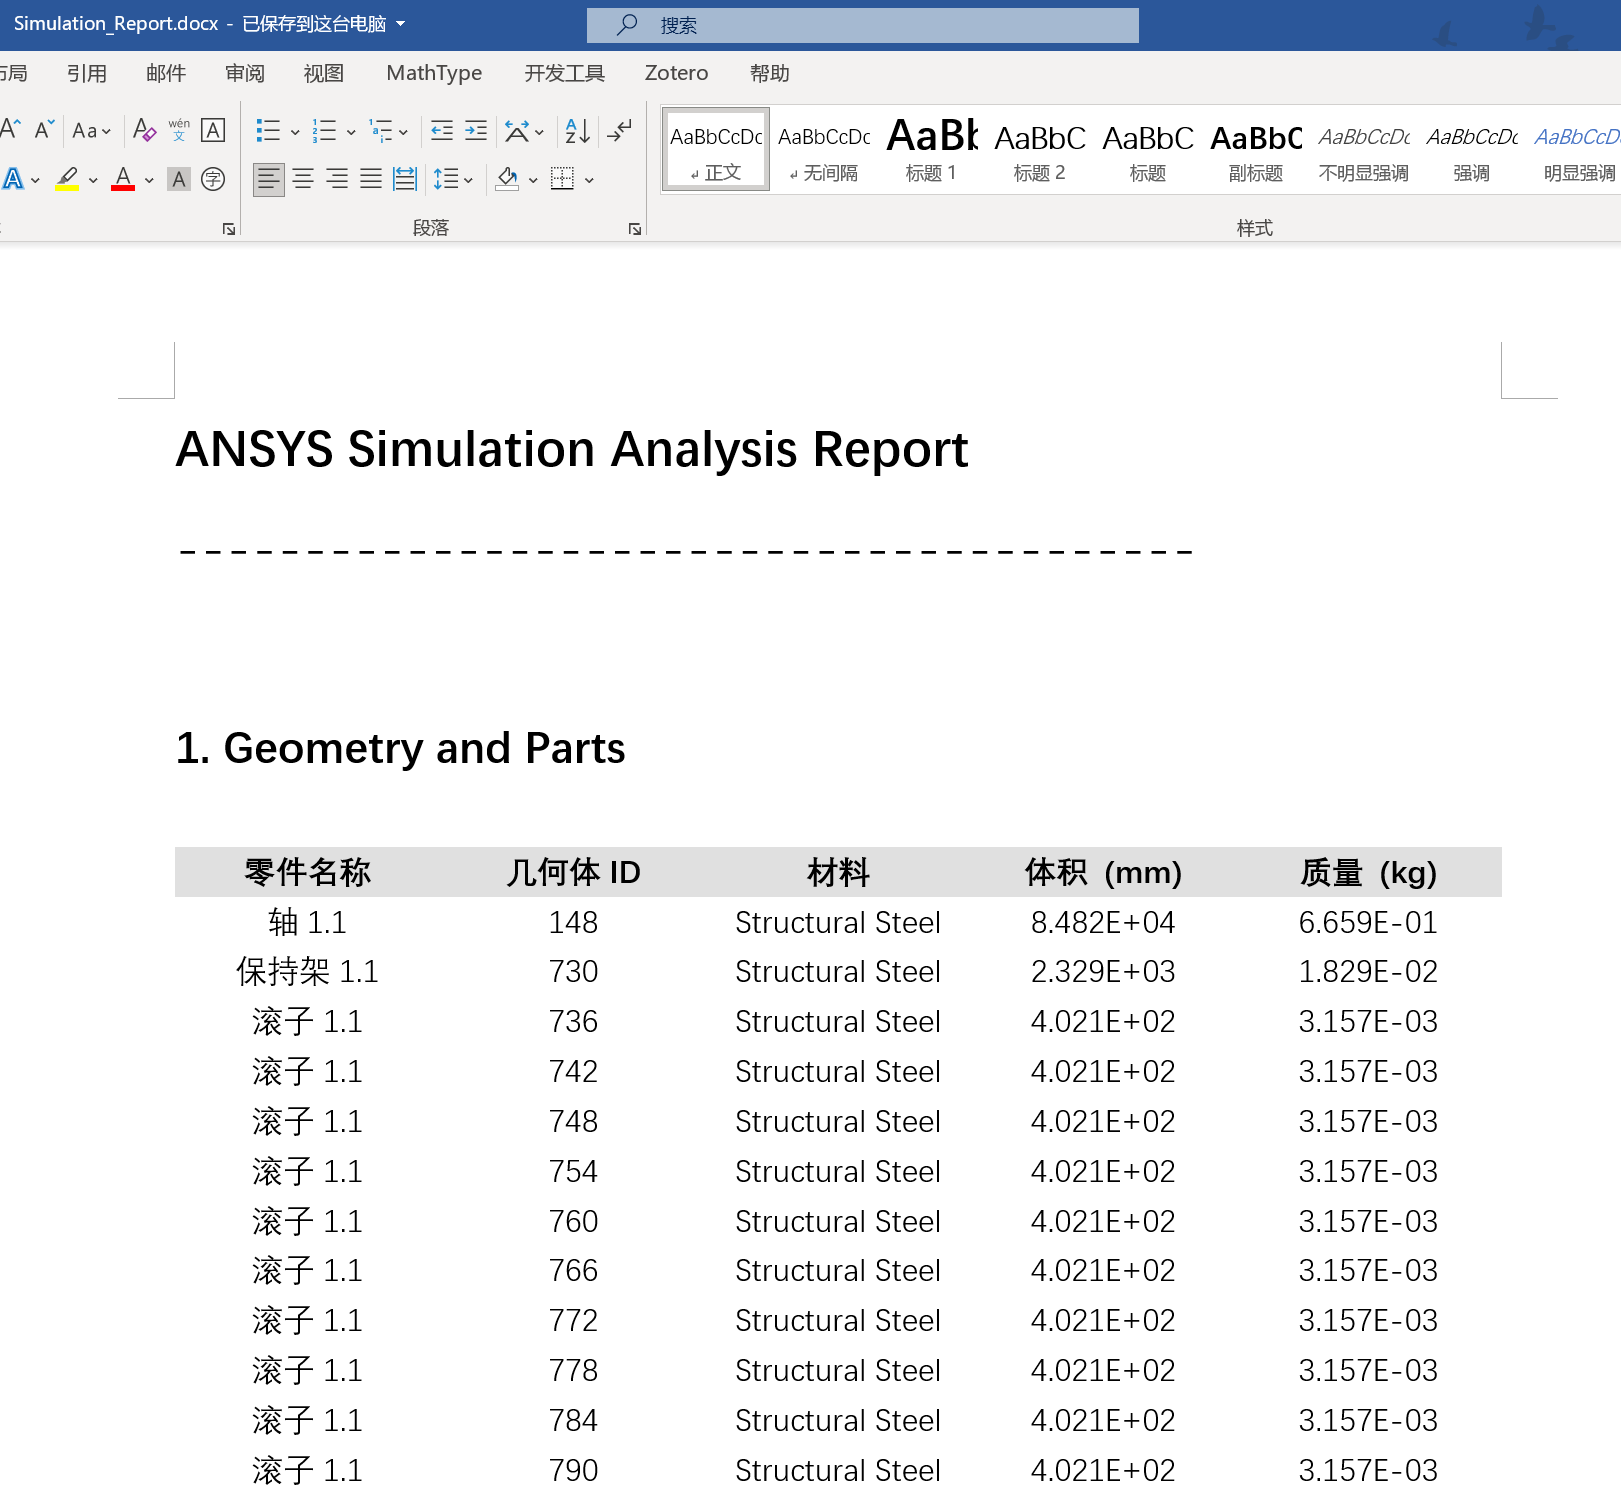The image size is (1621, 1504).
Task: Expand the font color dropdown arrow
Action: pos(149,180)
